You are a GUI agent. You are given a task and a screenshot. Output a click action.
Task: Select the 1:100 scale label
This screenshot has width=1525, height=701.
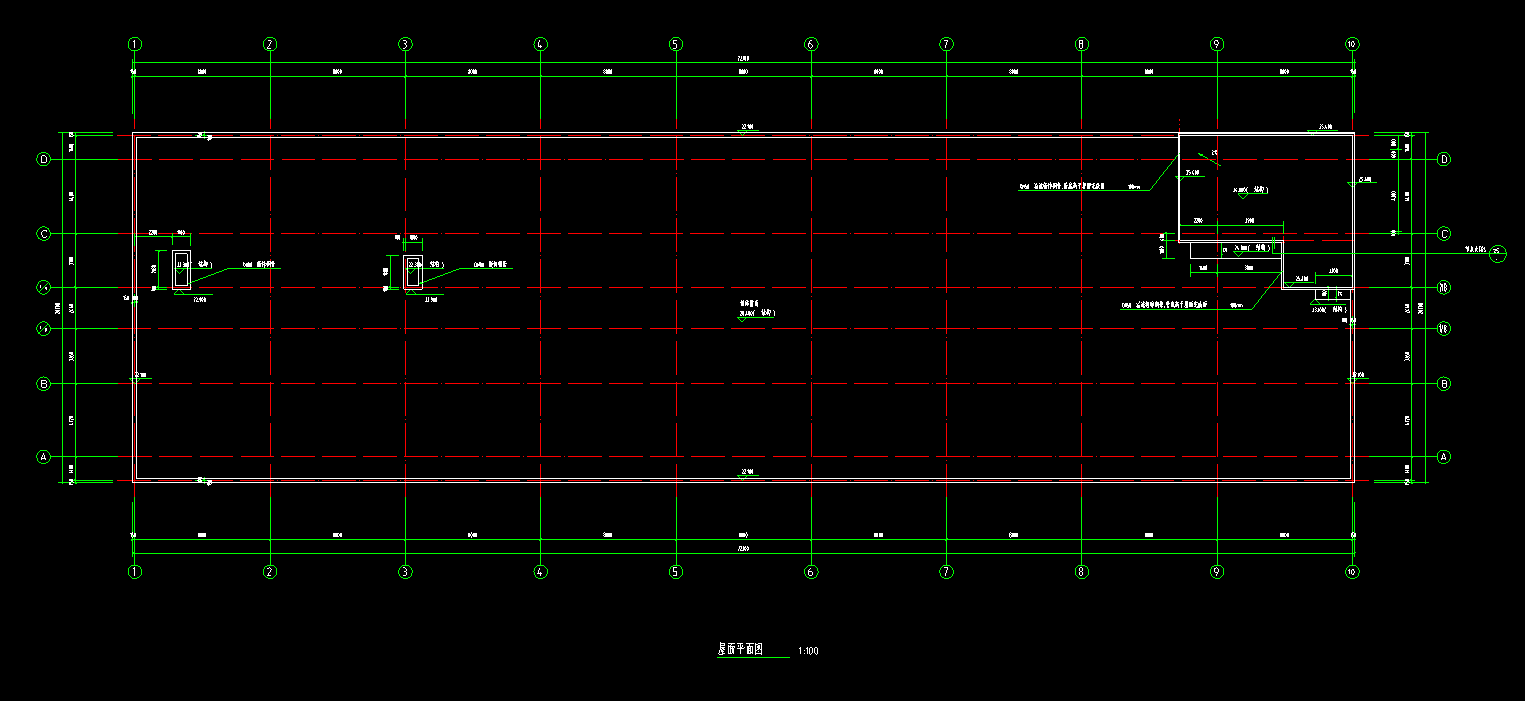tap(808, 652)
